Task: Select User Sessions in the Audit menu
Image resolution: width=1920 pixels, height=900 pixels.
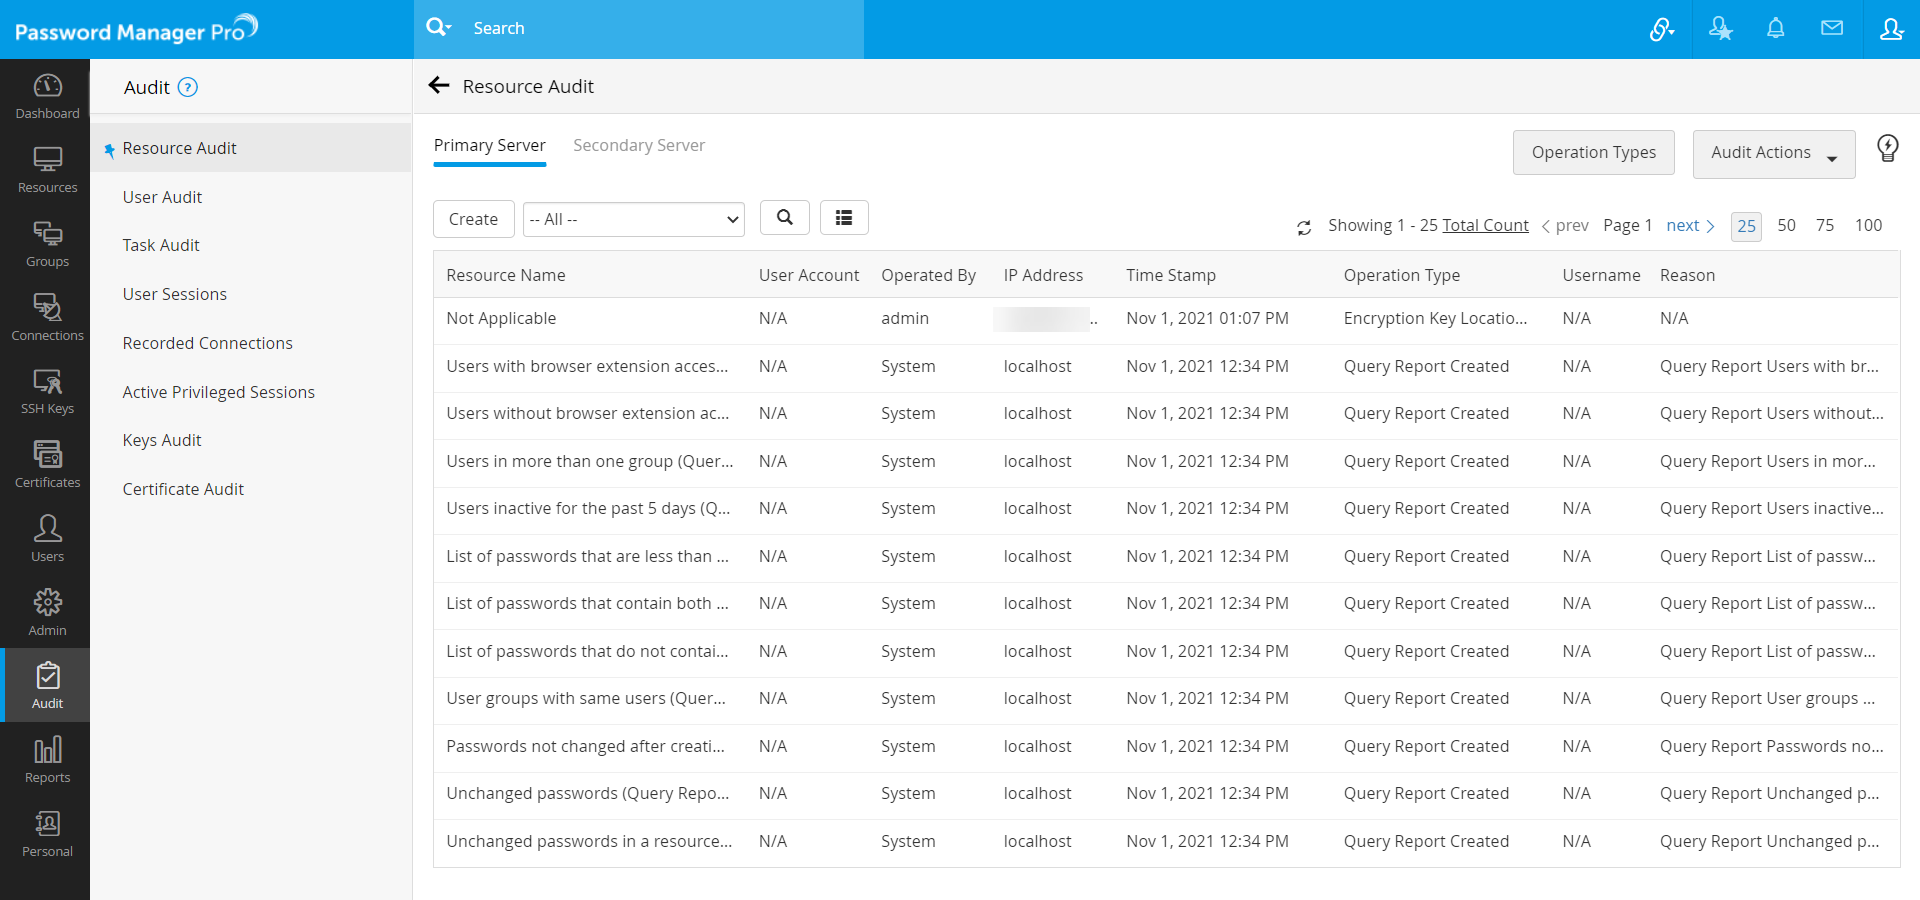Action: tap(175, 294)
